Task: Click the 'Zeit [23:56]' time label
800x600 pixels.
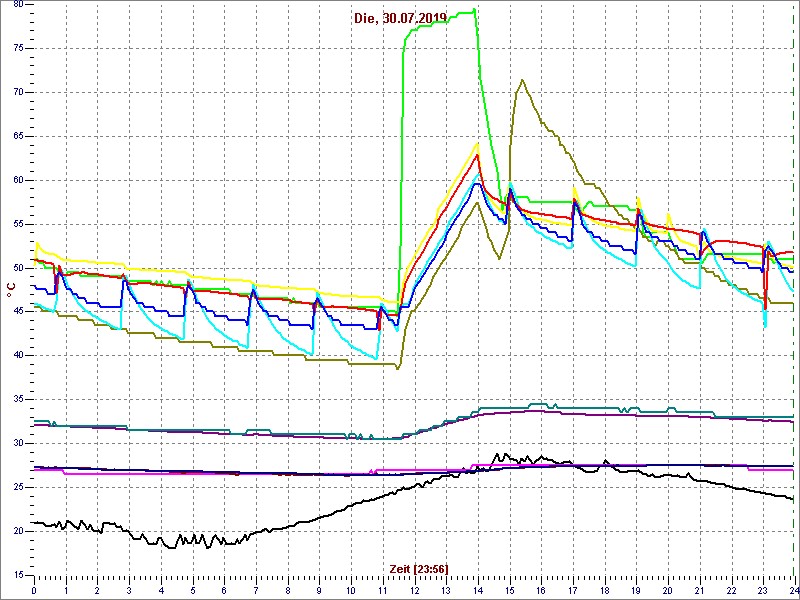Action: pos(418,569)
